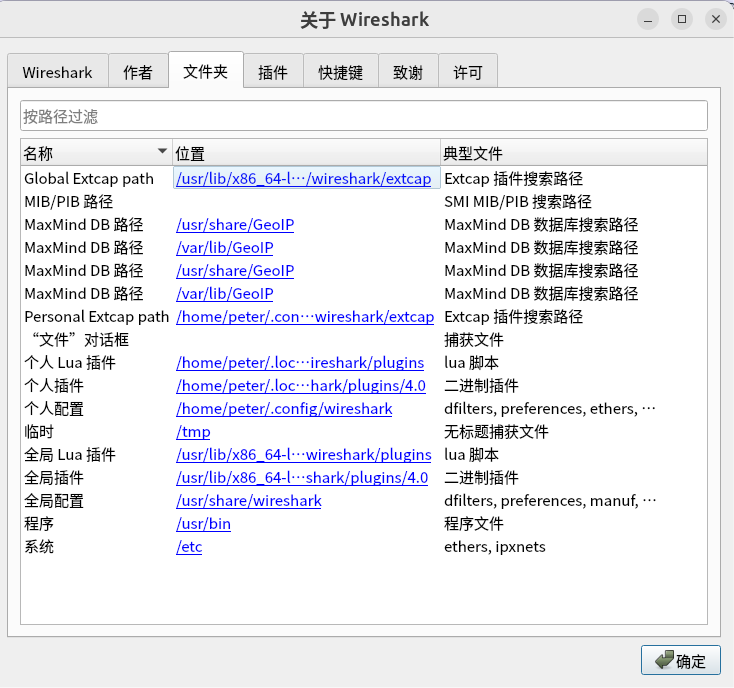Open the 致谢 tab
The width and height of the screenshot is (734, 688).
[407, 72]
